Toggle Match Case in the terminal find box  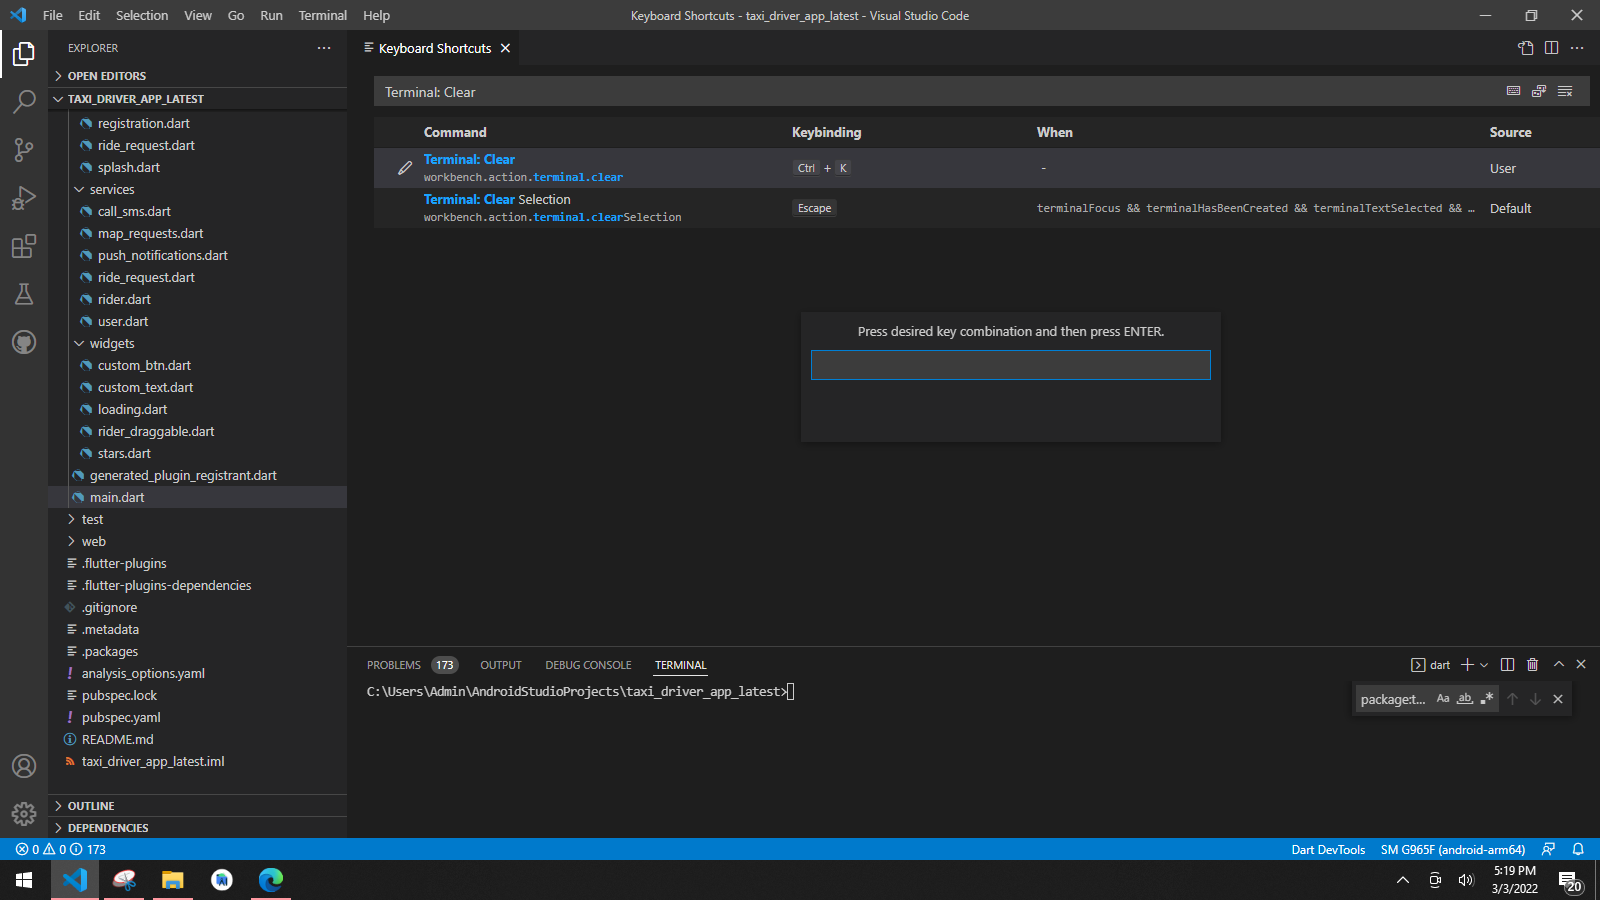(x=1443, y=699)
